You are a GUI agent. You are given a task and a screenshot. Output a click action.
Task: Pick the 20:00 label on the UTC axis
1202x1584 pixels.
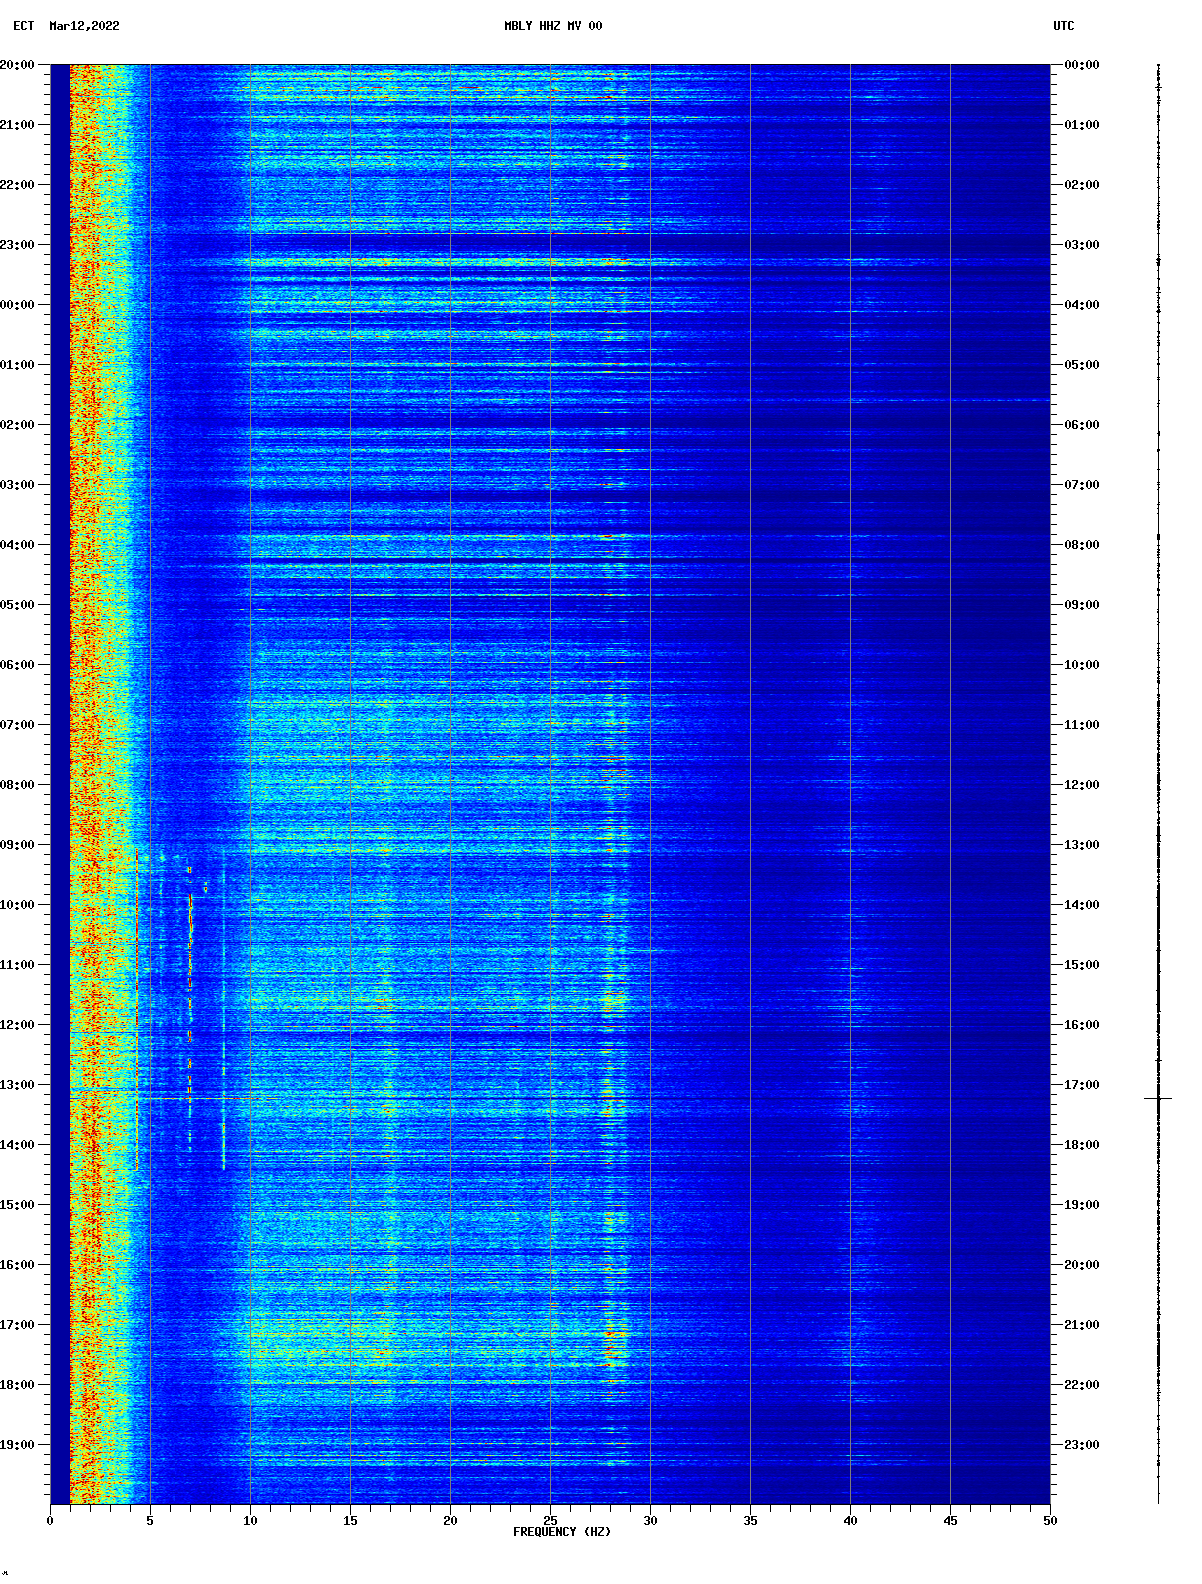click(1082, 1265)
